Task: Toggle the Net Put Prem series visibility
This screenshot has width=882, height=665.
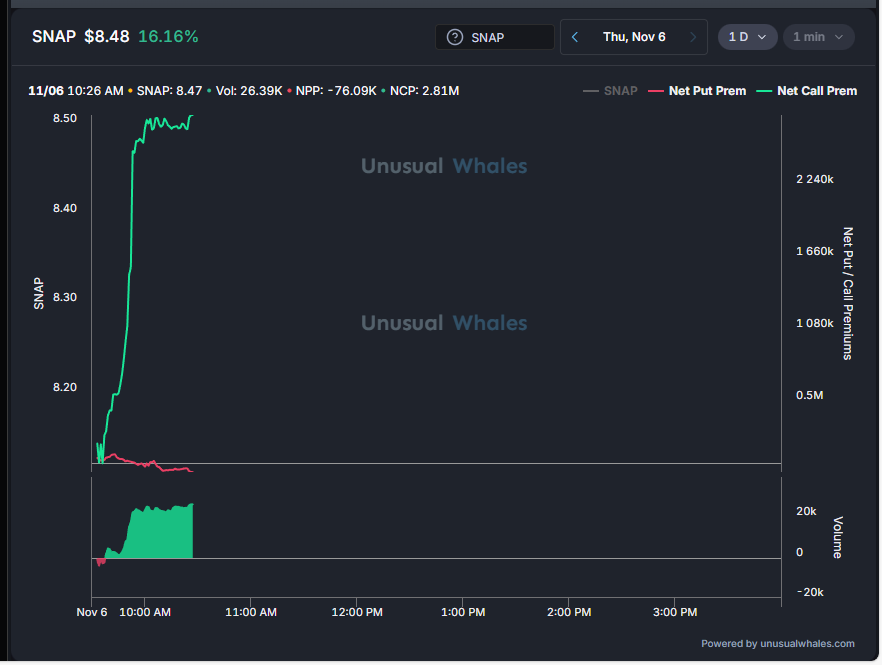Action: point(707,90)
